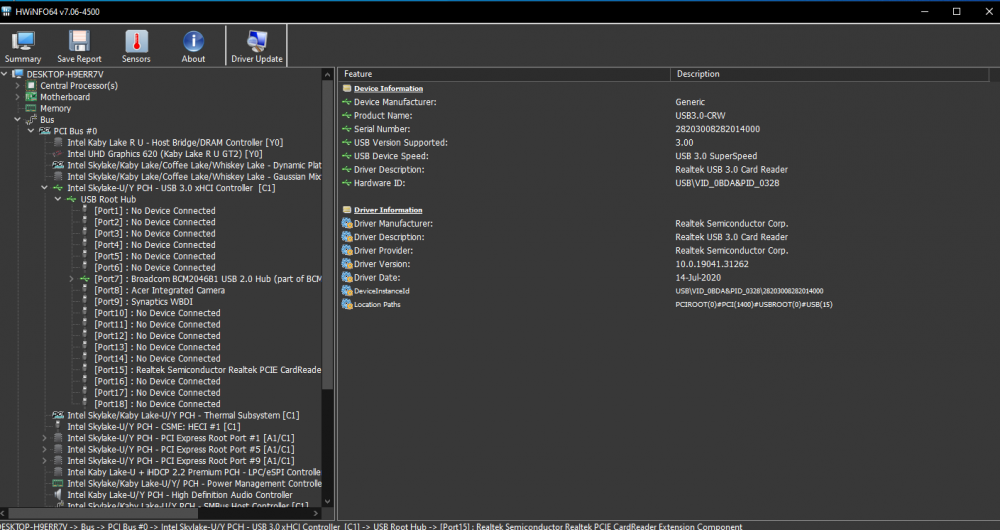Viewport: 1000px width, 530px height.
Task: Expand the Motherboard node
Action: point(18,97)
